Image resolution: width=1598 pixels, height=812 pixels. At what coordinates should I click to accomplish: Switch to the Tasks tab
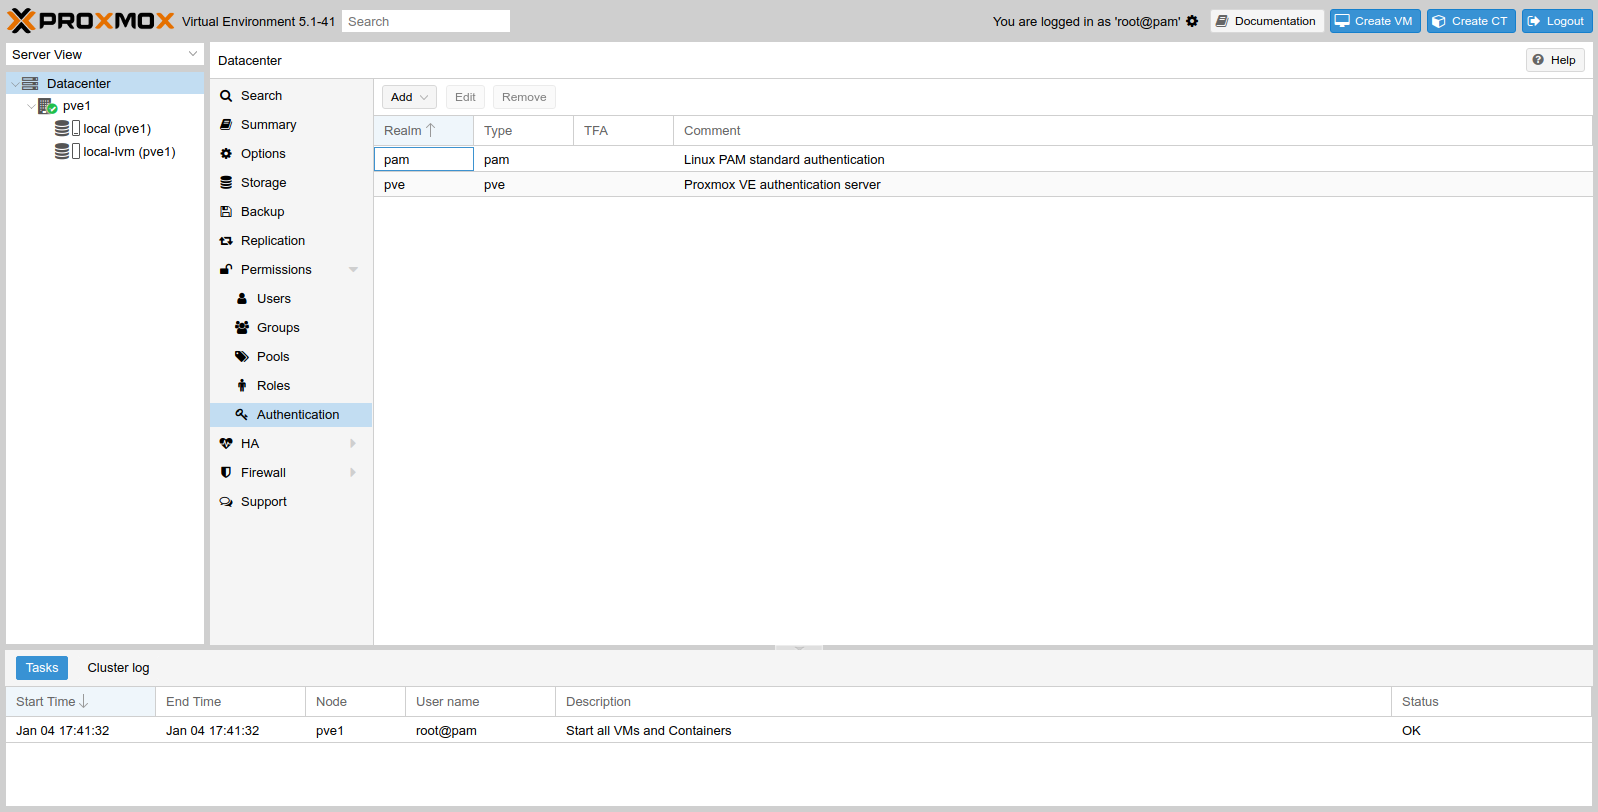click(42, 668)
